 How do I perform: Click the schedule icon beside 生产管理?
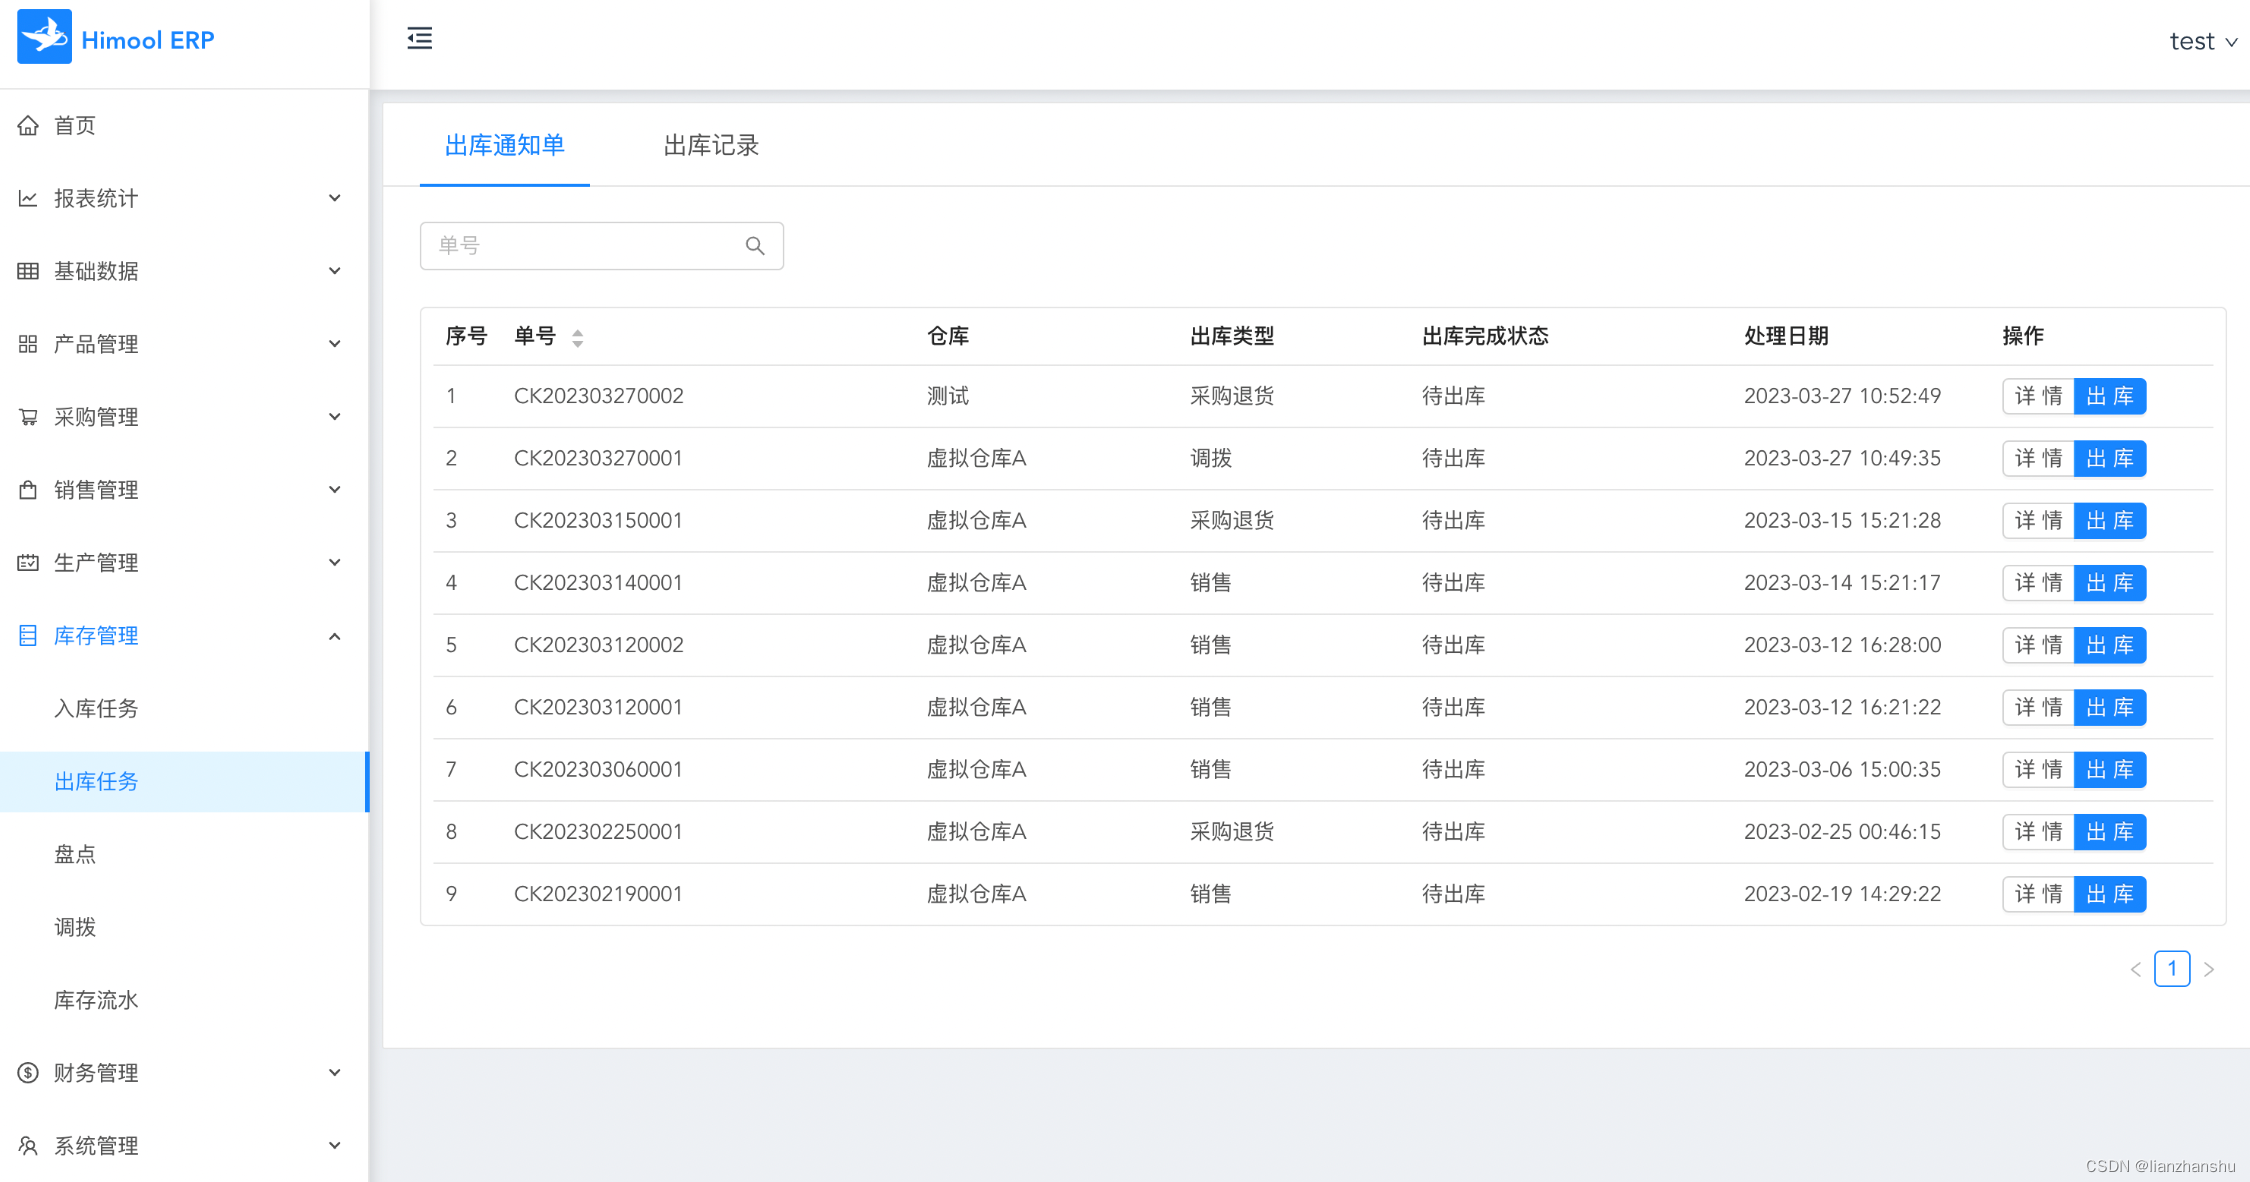click(28, 563)
